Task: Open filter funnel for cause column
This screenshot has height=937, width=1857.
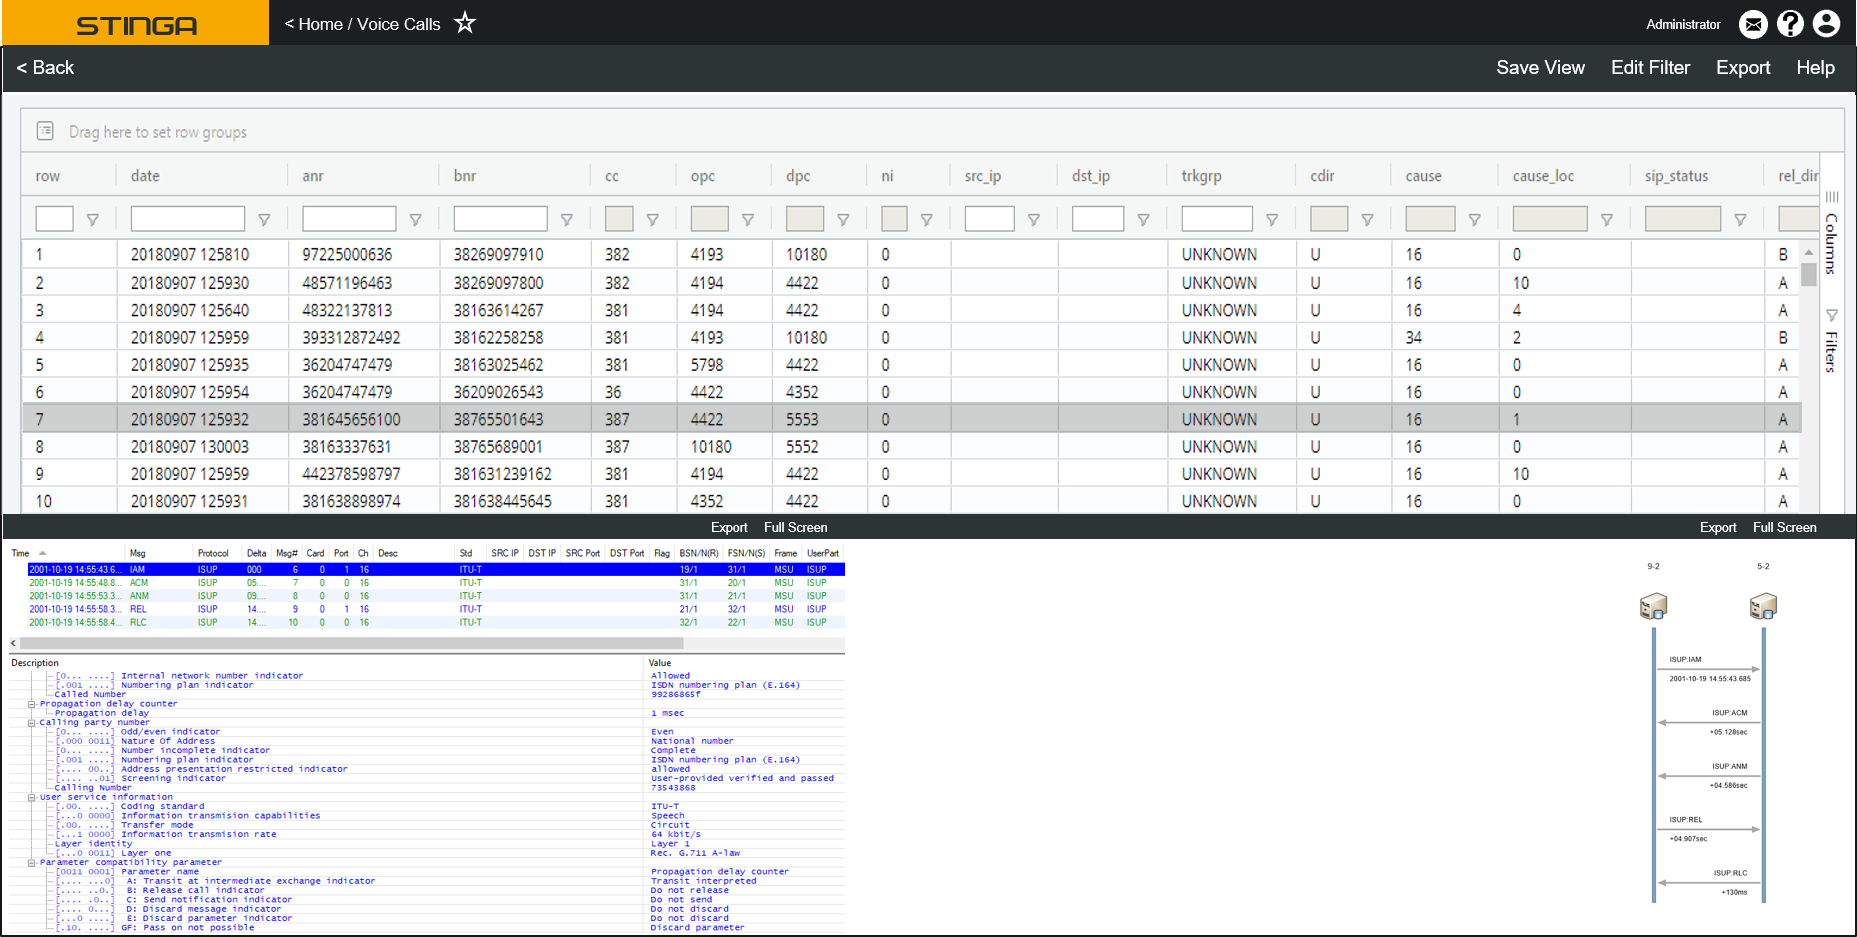Action: pos(1474,220)
